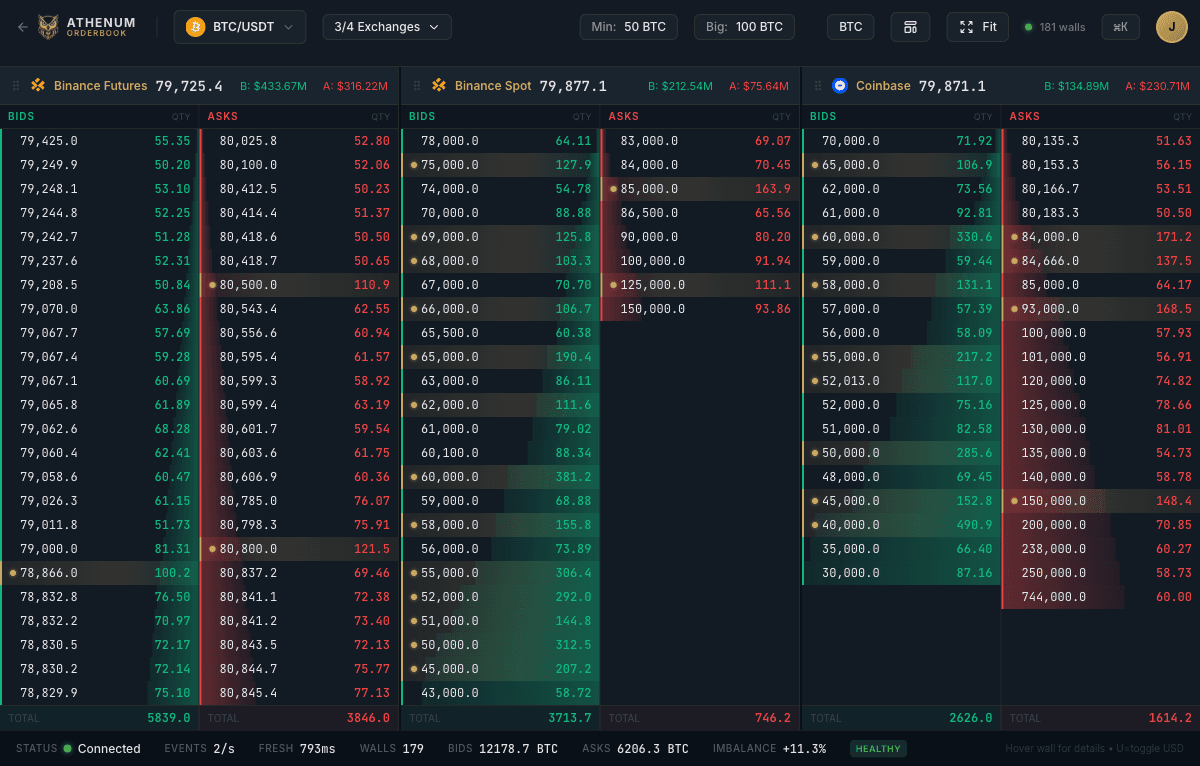
Task: Click the back arrow beside Athenum logo
Action: (23, 27)
